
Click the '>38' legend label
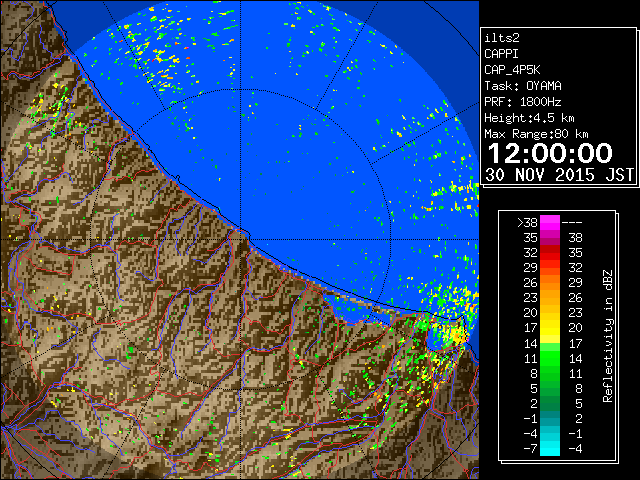tap(527, 222)
